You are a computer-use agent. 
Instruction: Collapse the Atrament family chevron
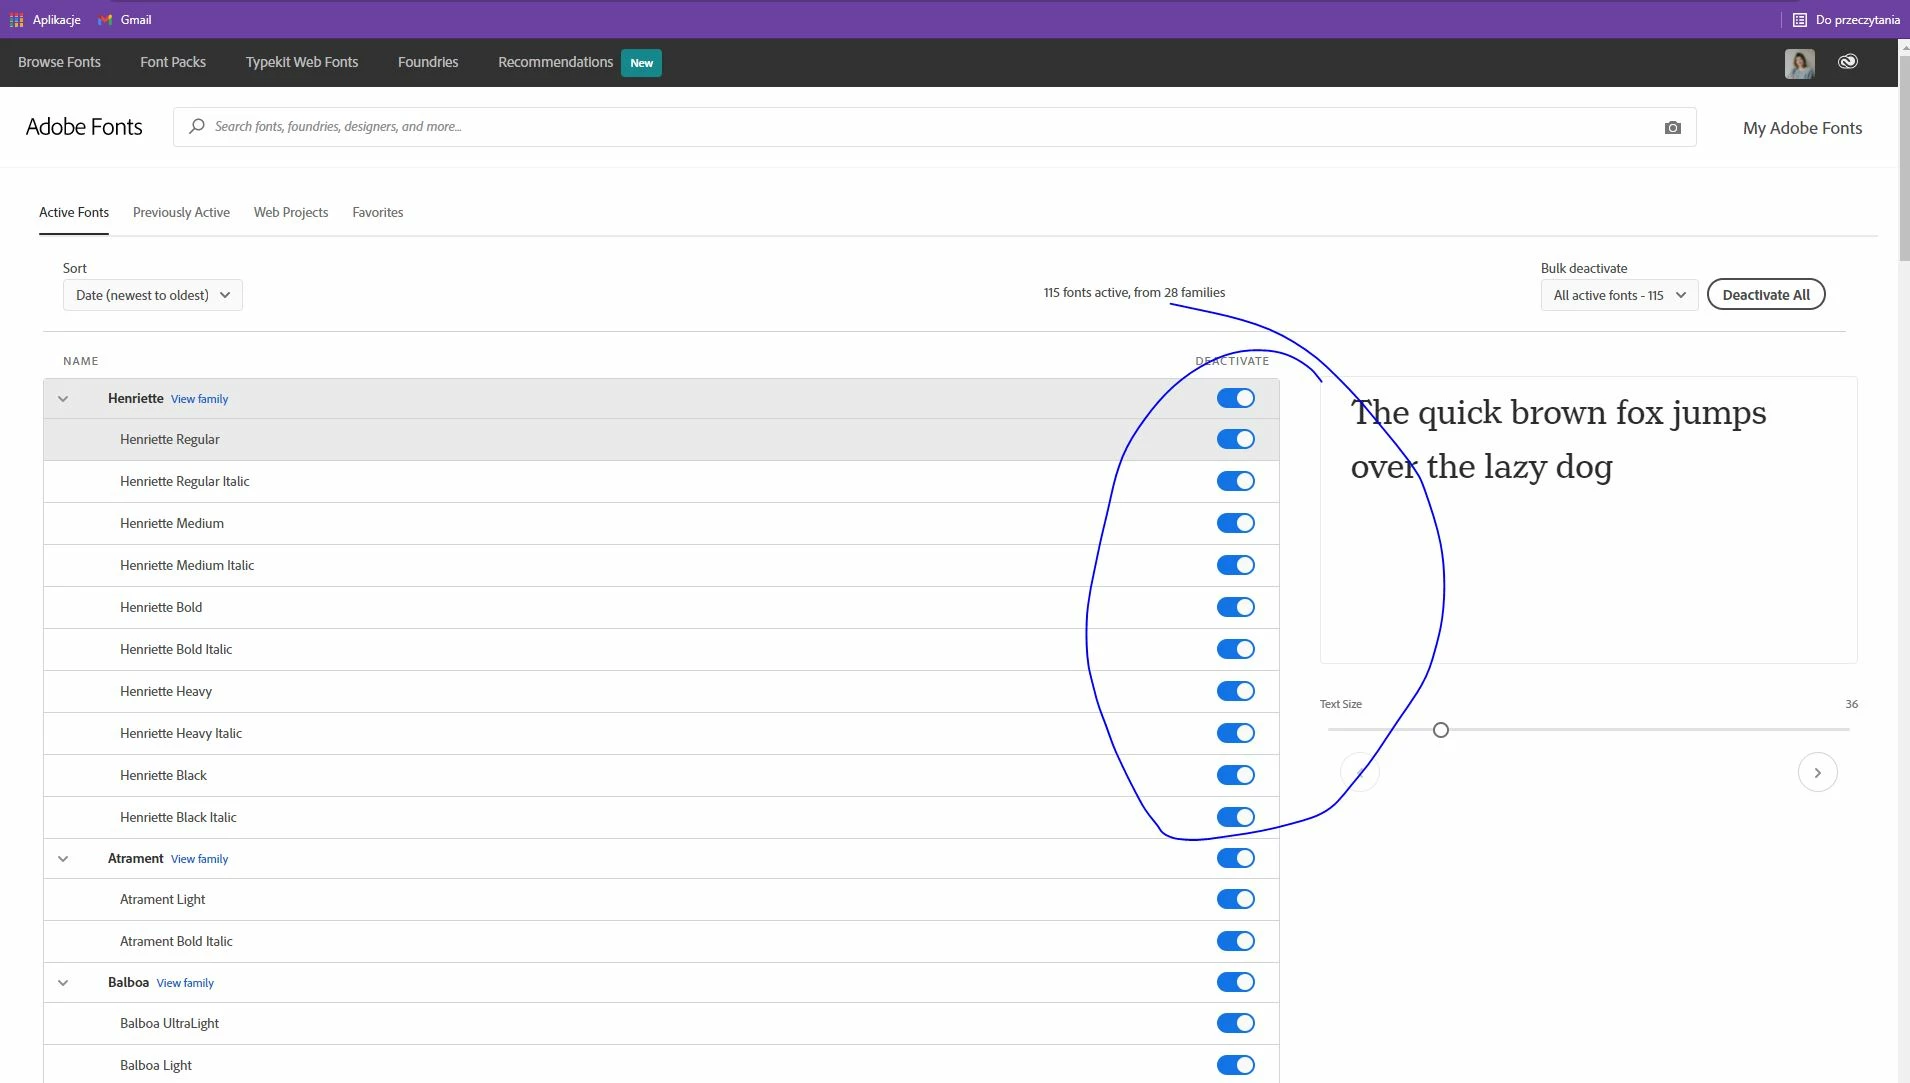click(x=63, y=859)
